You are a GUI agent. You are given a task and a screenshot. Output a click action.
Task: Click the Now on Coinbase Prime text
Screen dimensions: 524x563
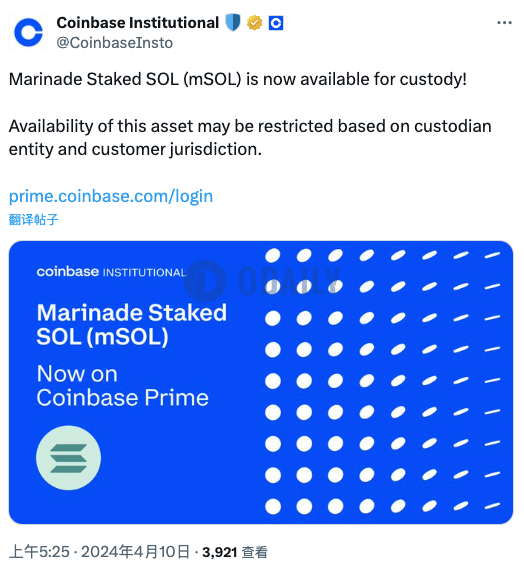pos(122,386)
